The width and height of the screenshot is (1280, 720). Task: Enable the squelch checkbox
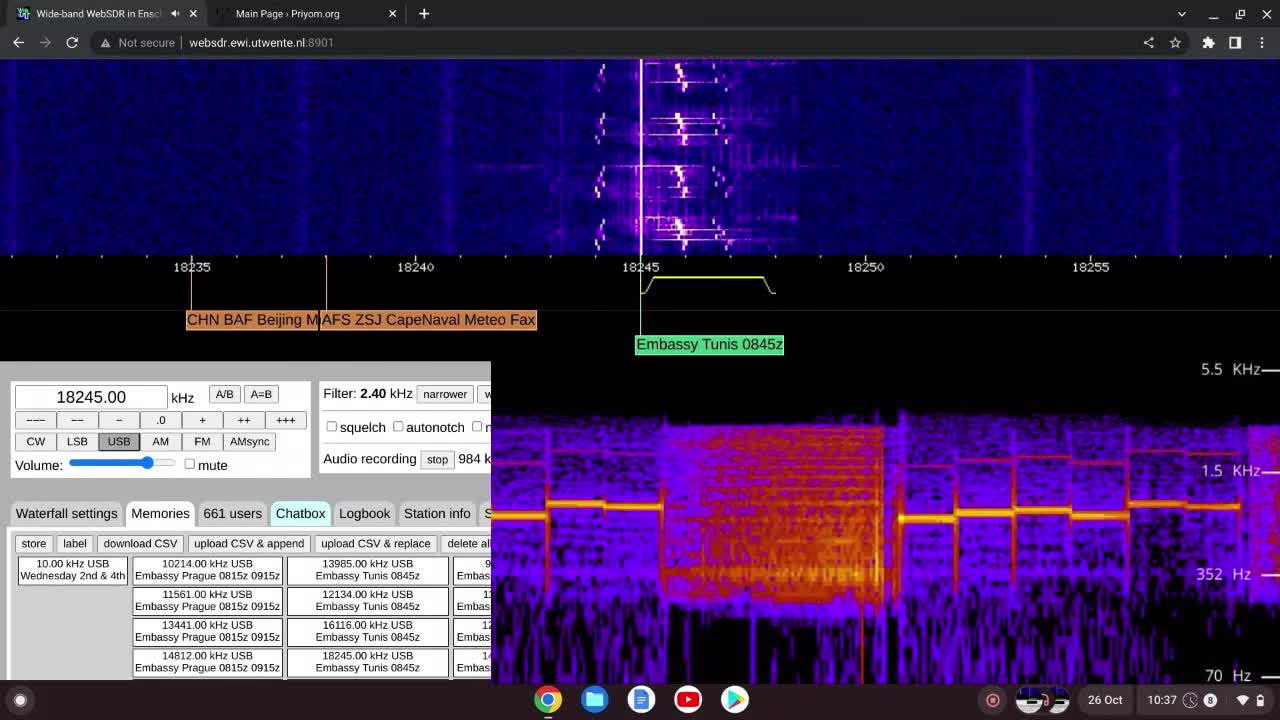click(x=331, y=426)
